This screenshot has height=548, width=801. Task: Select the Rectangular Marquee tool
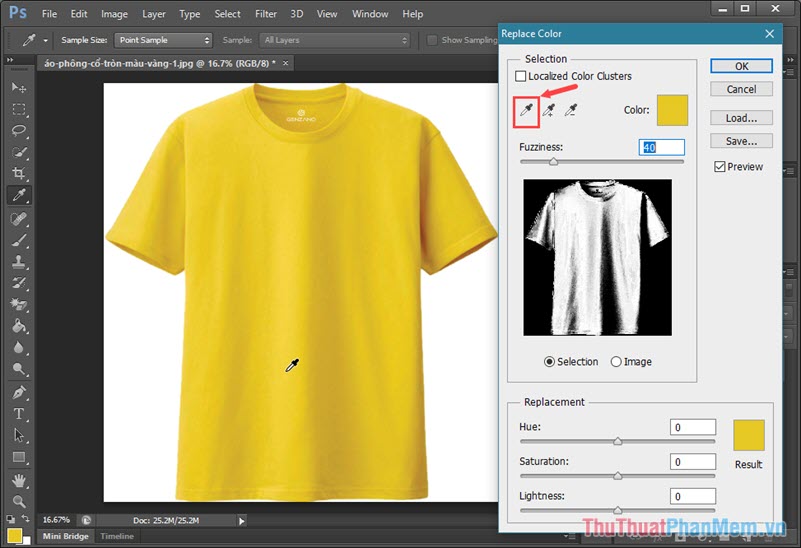[x=19, y=109]
